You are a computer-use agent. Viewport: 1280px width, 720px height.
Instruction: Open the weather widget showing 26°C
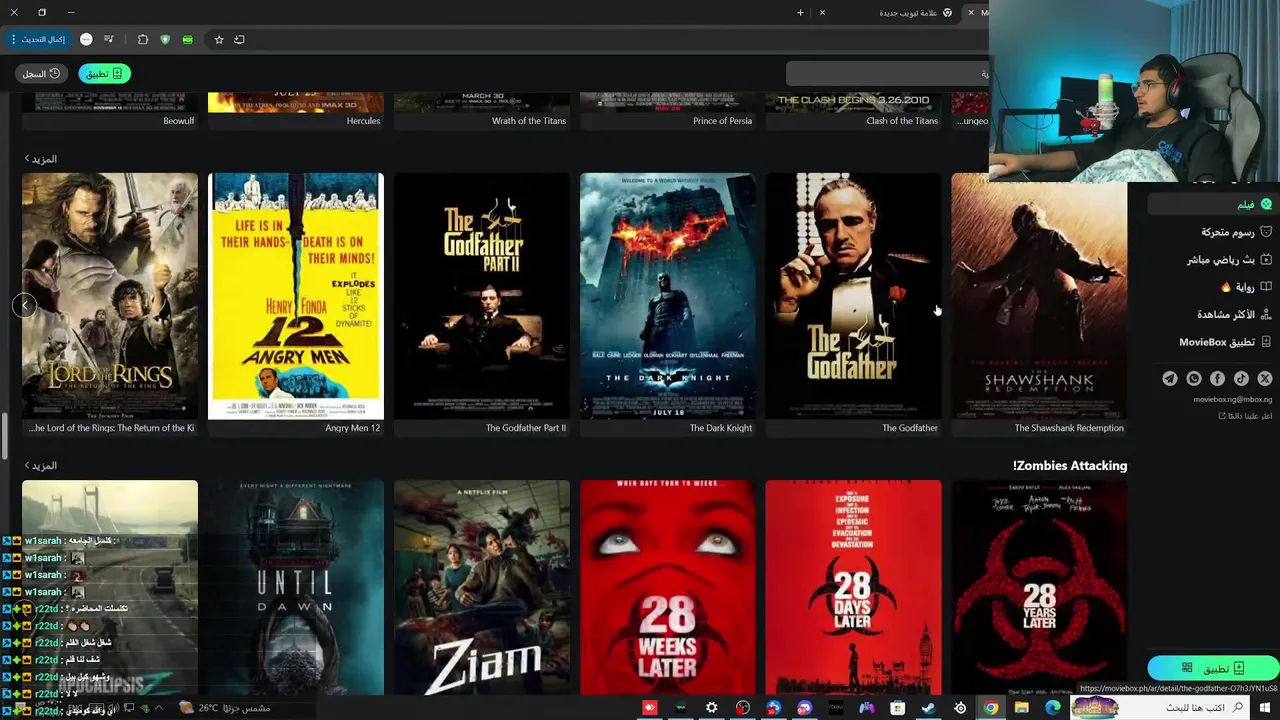click(225, 708)
